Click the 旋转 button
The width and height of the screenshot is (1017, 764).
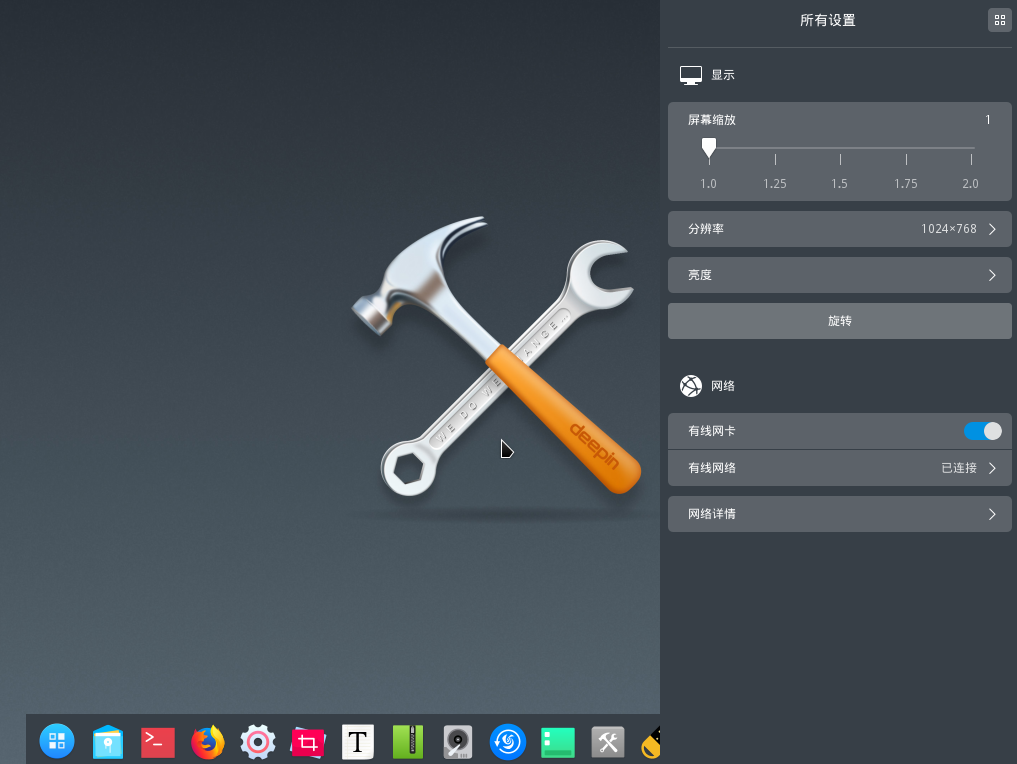click(839, 320)
